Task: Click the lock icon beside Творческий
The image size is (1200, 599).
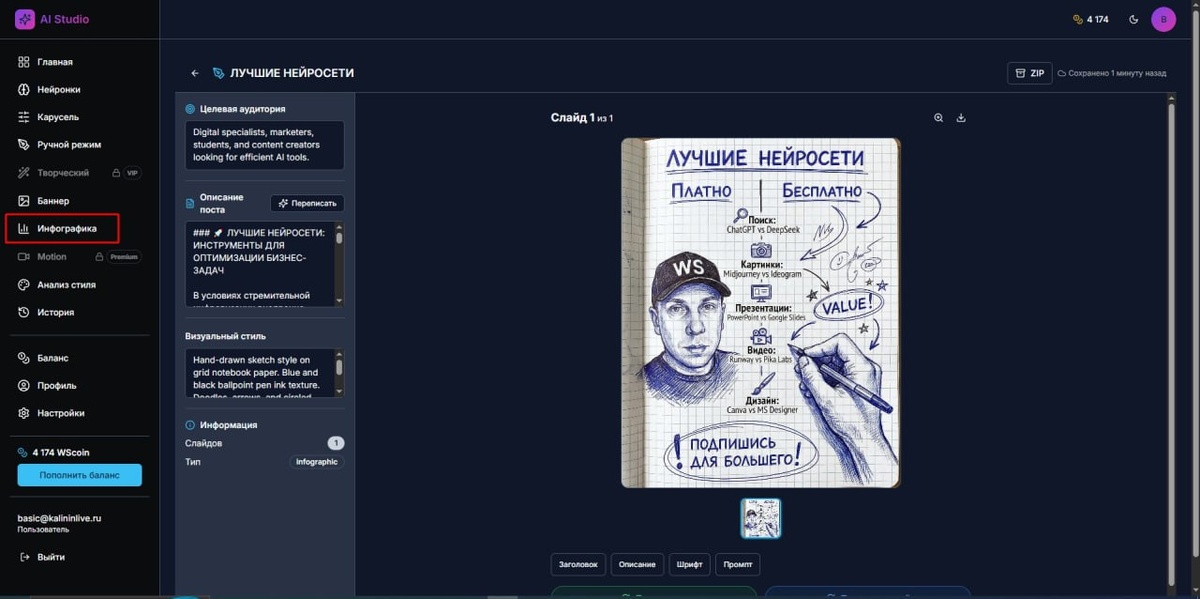Action: 115,173
